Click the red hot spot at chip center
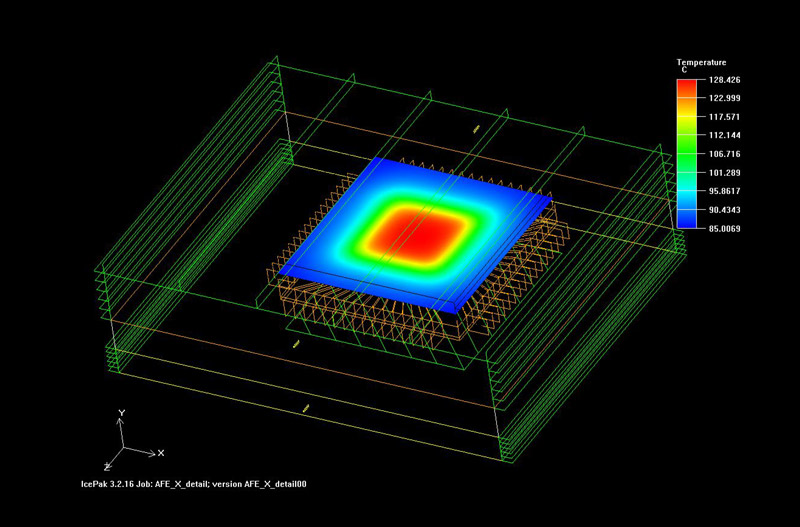Screen dimensions: 800x527 pyautogui.click(x=415, y=235)
